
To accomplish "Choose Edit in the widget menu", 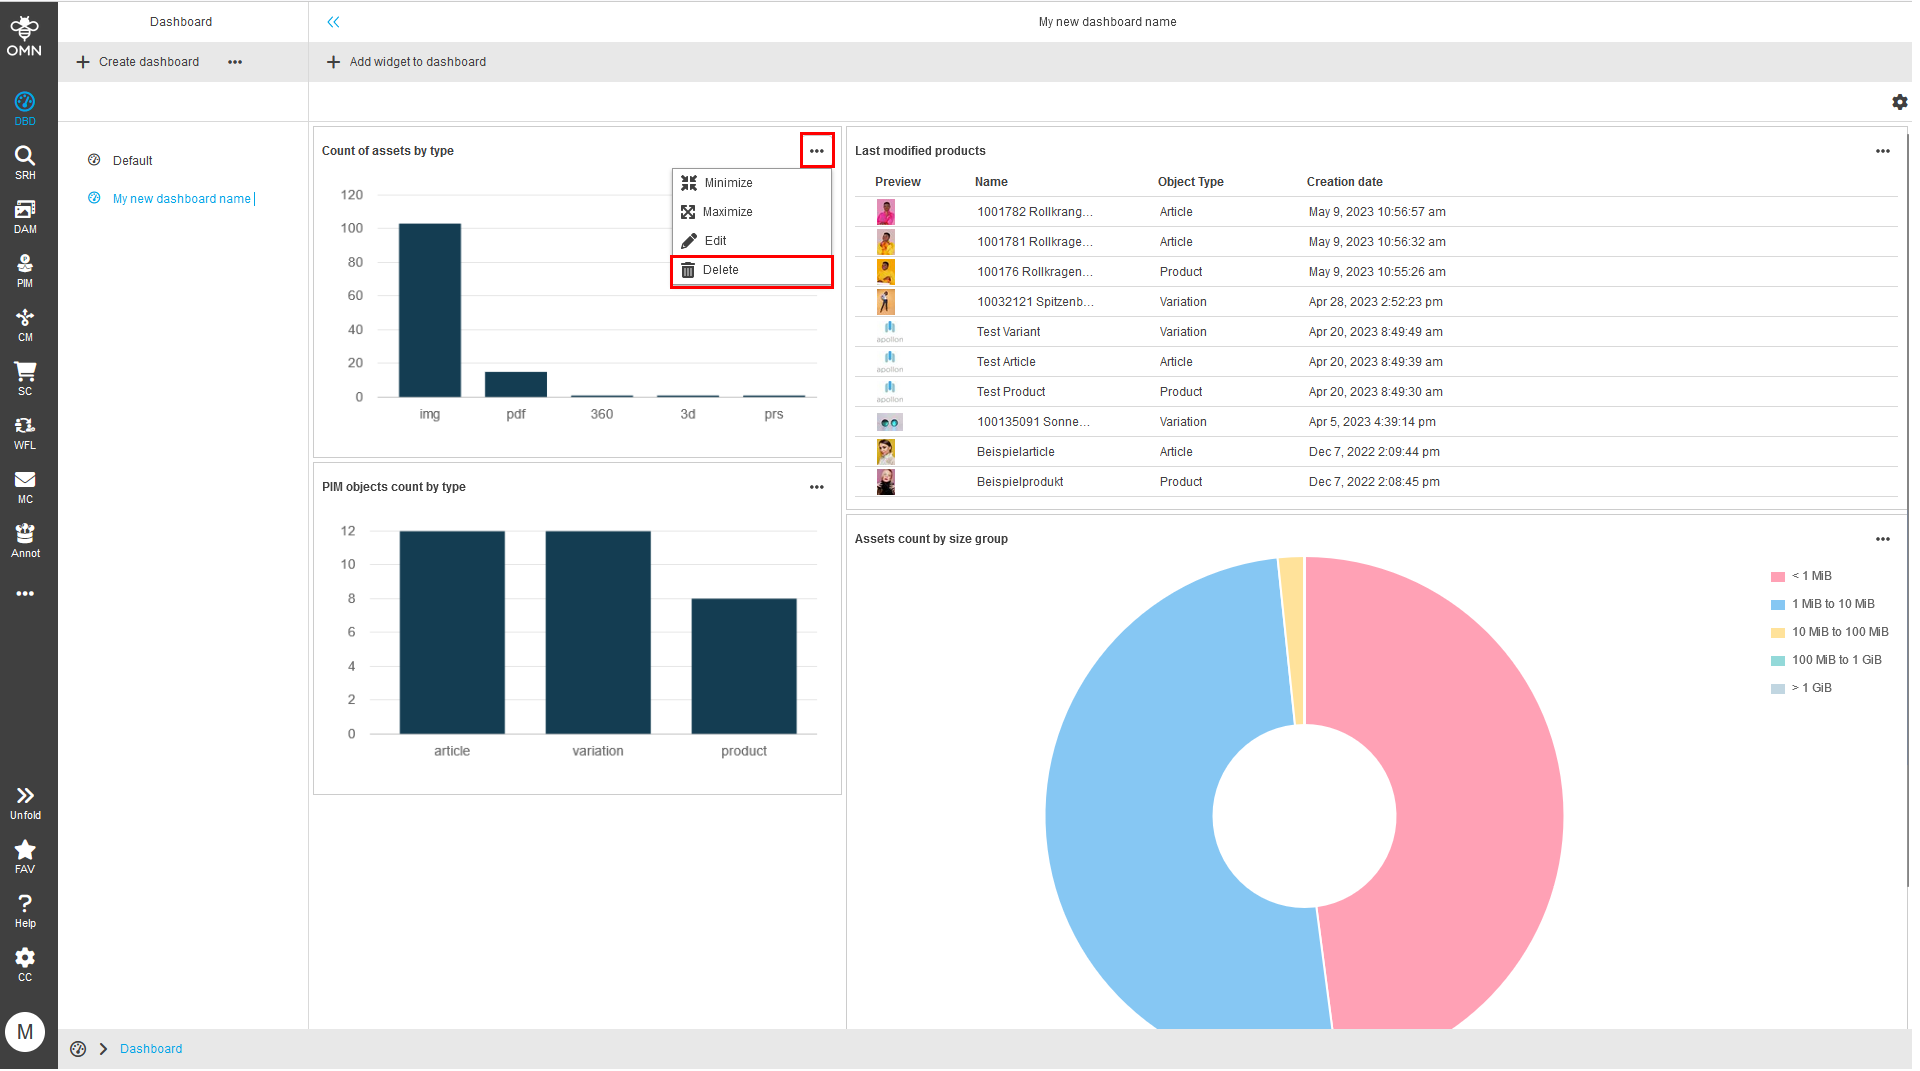I will click(715, 241).
